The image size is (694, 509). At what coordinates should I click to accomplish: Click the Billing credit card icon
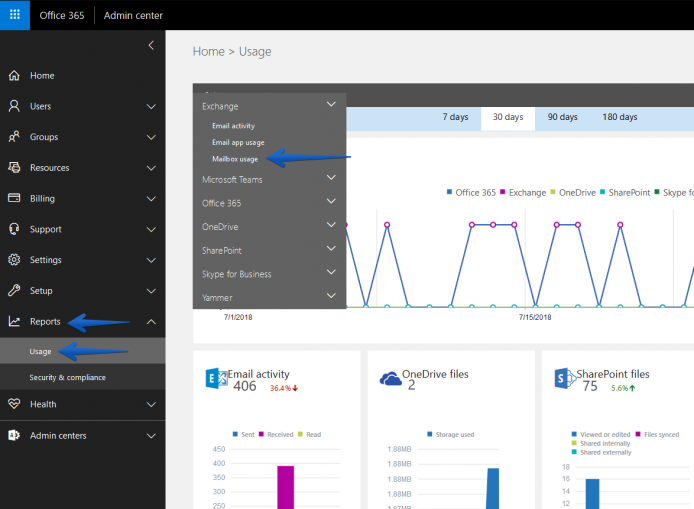click(x=14, y=198)
